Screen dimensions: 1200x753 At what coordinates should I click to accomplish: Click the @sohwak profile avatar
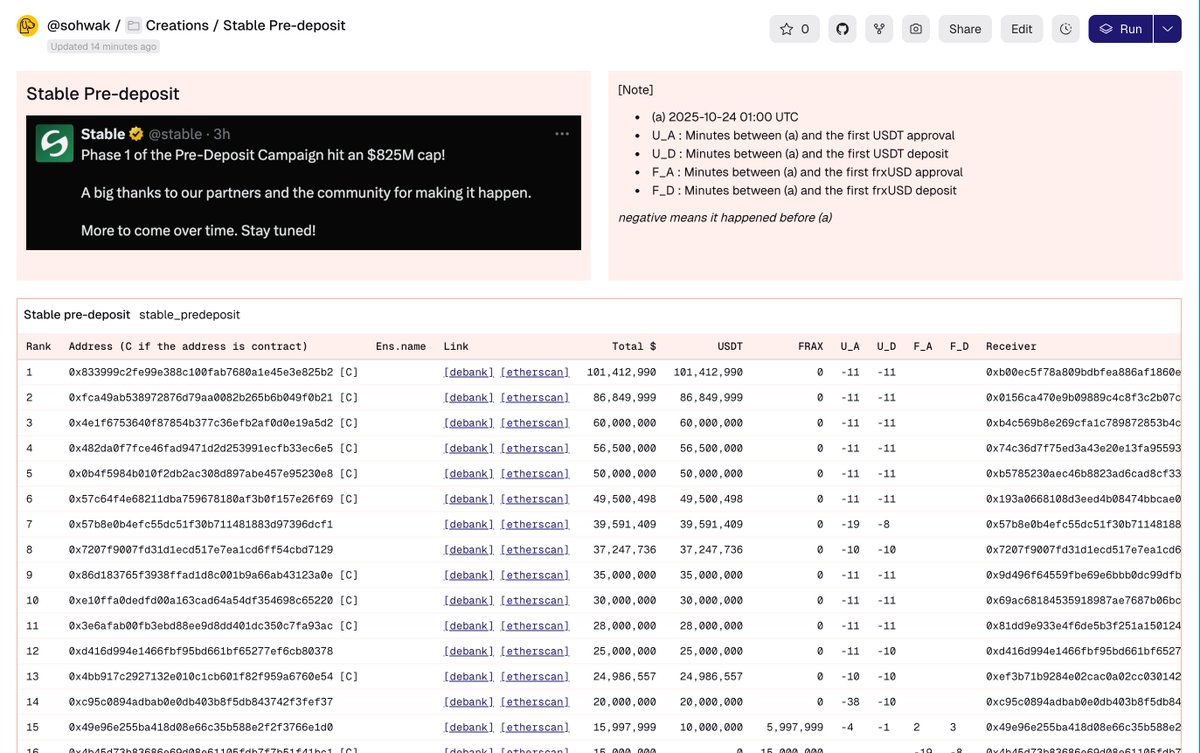tap(27, 25)
